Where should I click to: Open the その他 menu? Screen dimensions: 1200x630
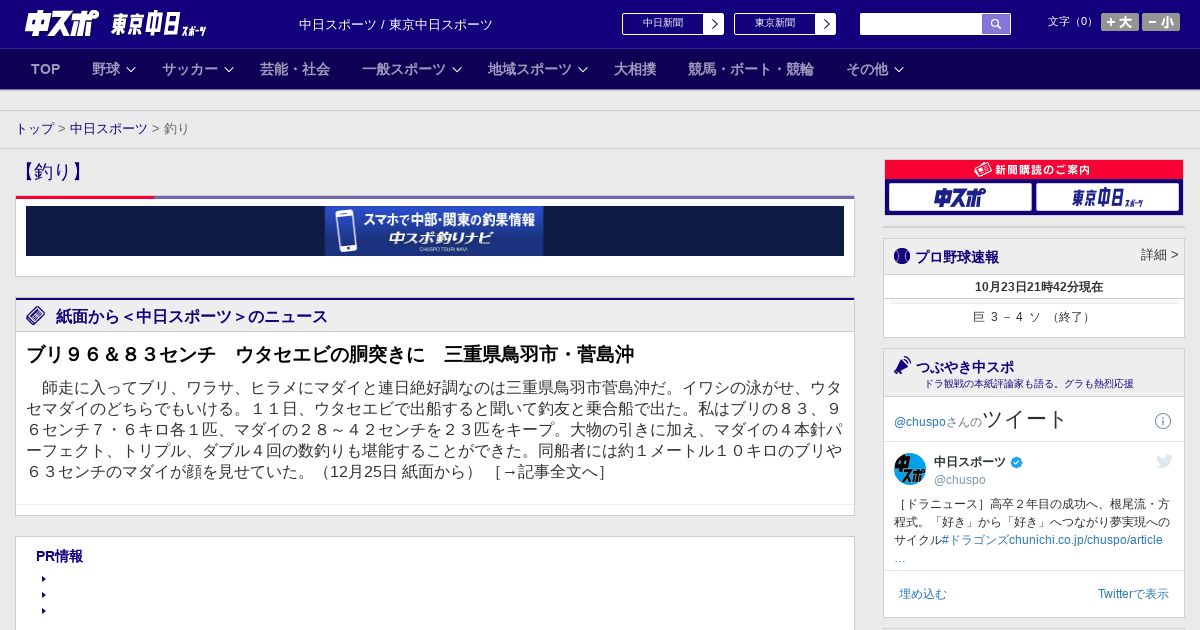[867, 69]
